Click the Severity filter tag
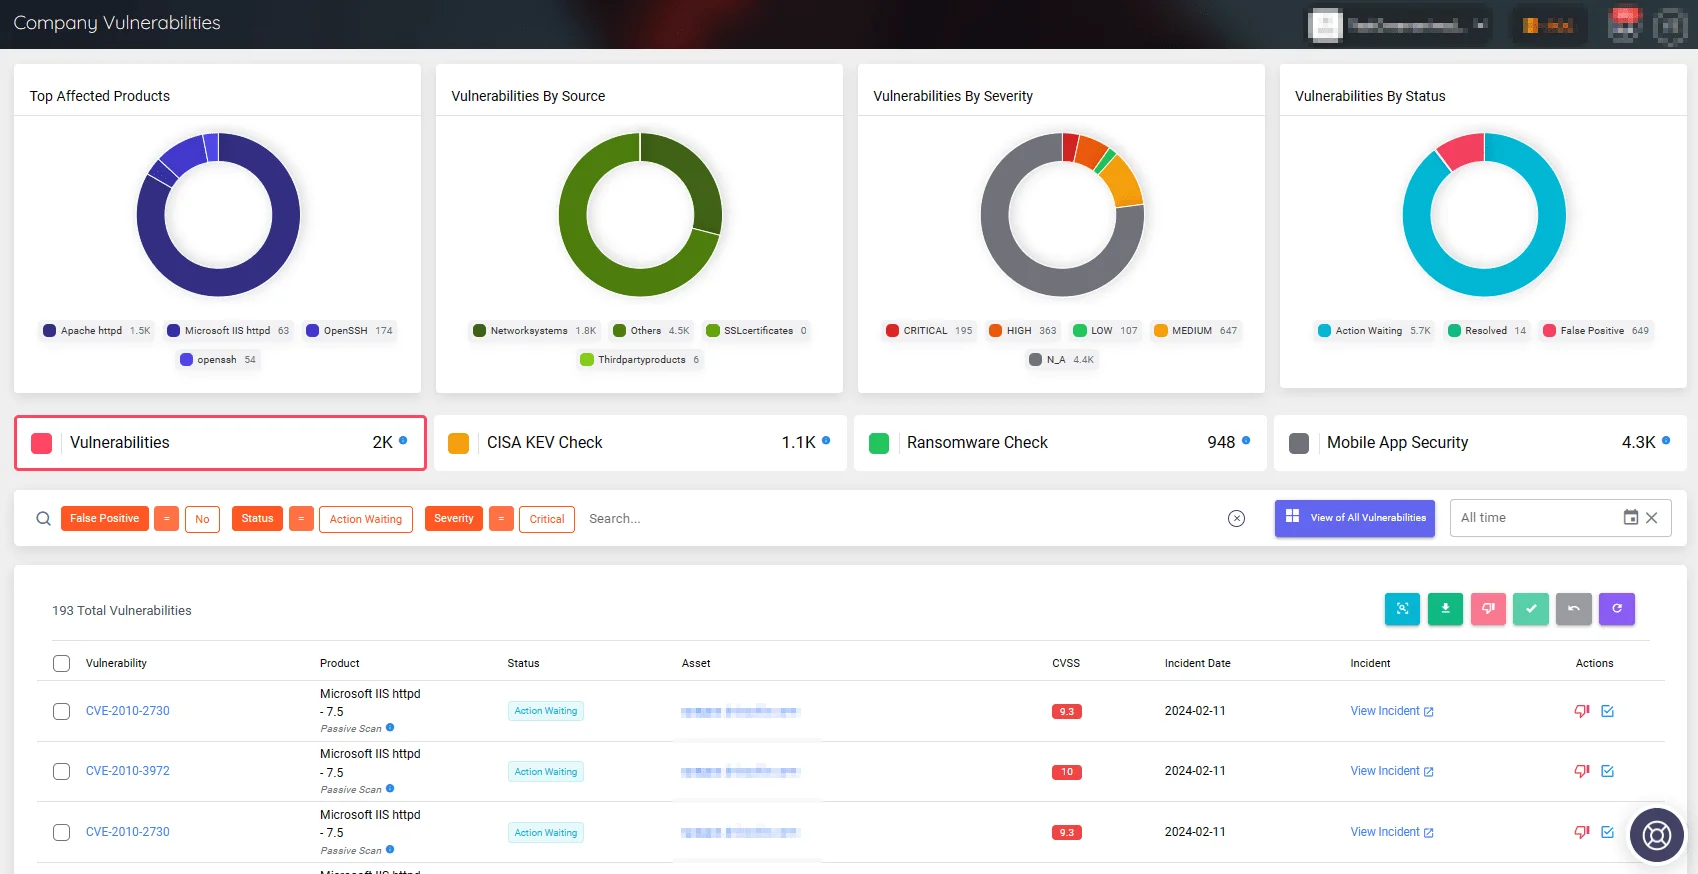Viewport: 1698px width, 874px height. click(454, 518)
